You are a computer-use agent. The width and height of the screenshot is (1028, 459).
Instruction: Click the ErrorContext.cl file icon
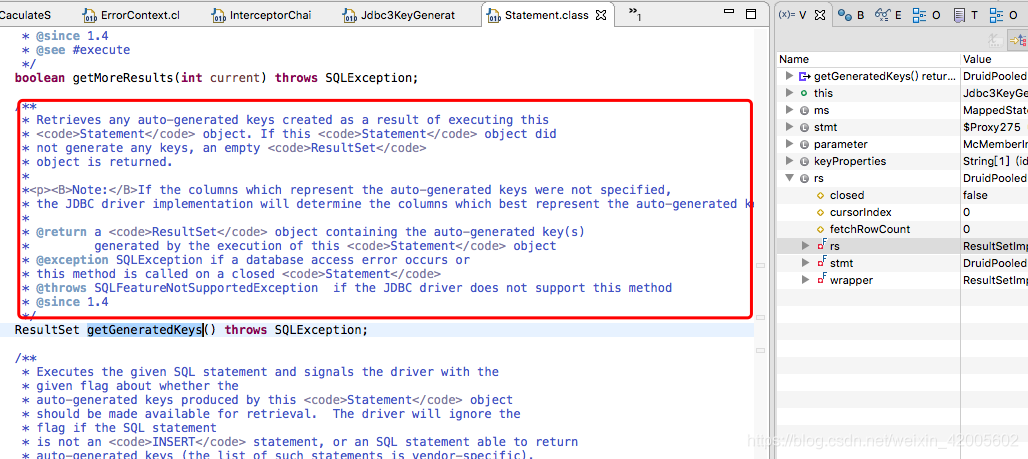90,15
